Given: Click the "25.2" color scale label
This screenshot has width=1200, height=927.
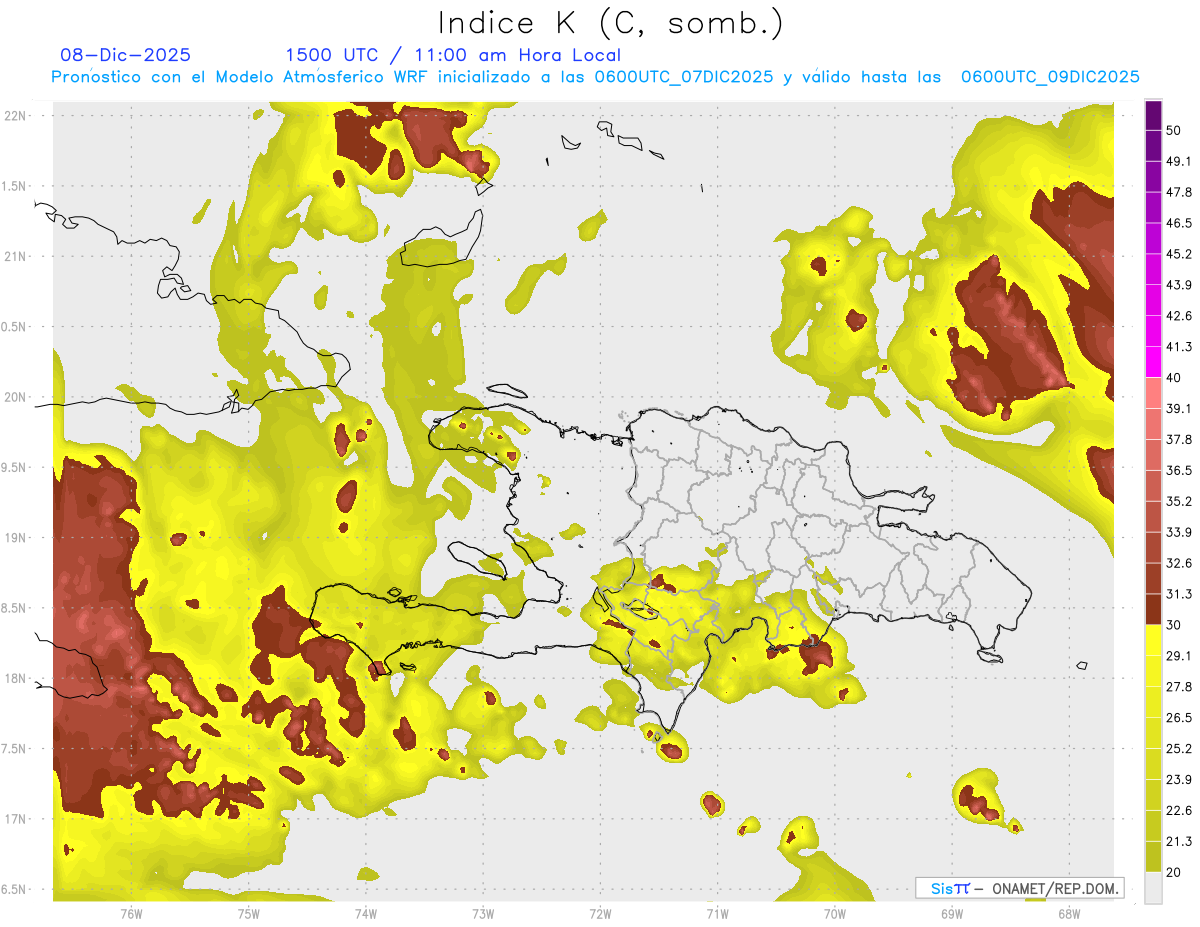Looking at the screenshot, I should coord(1179,749).
